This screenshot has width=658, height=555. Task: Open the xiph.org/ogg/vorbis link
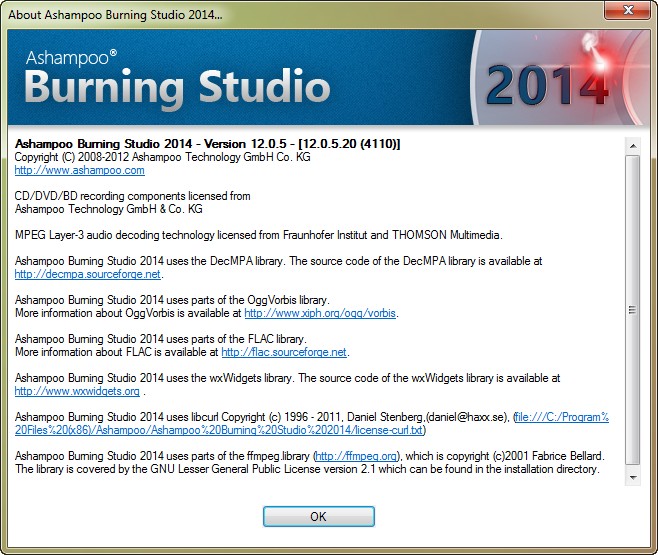(320, 313)
